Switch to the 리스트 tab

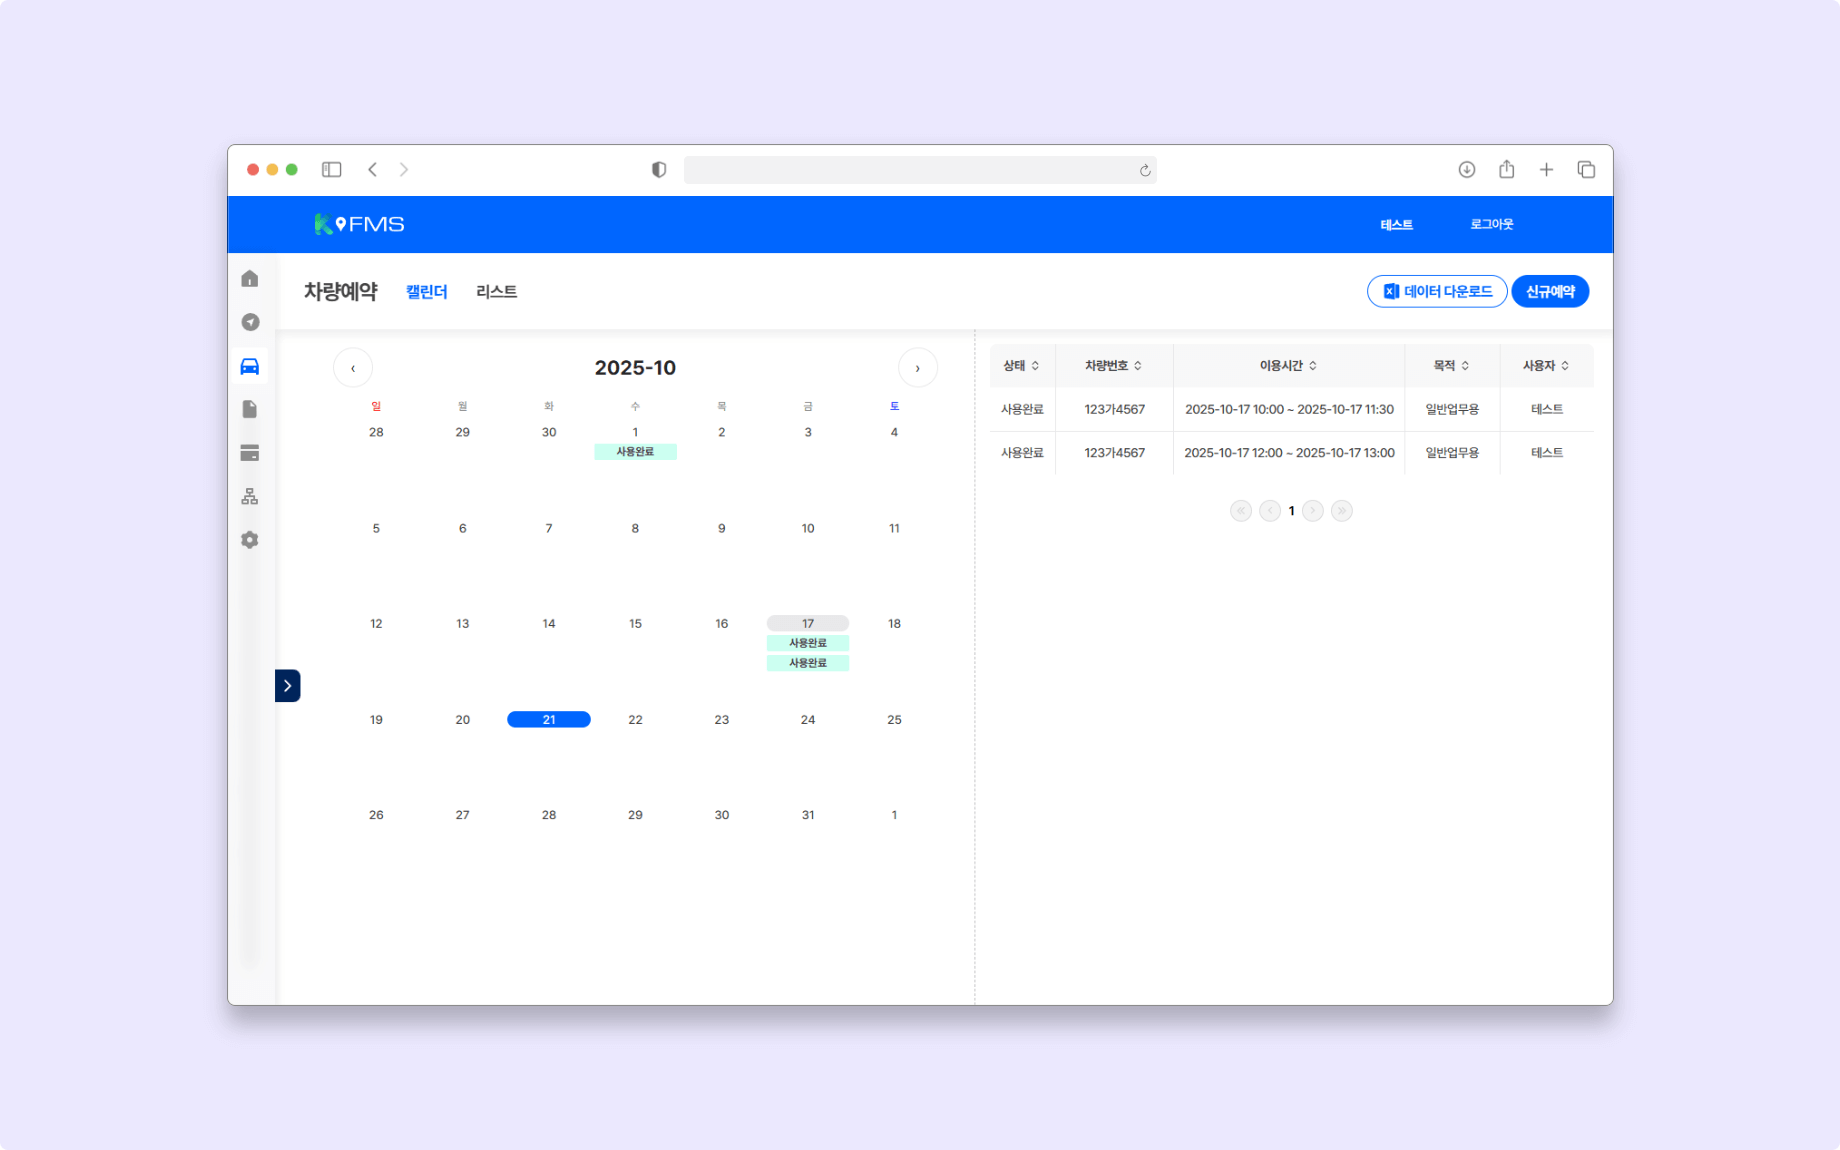tap(496, 291)
